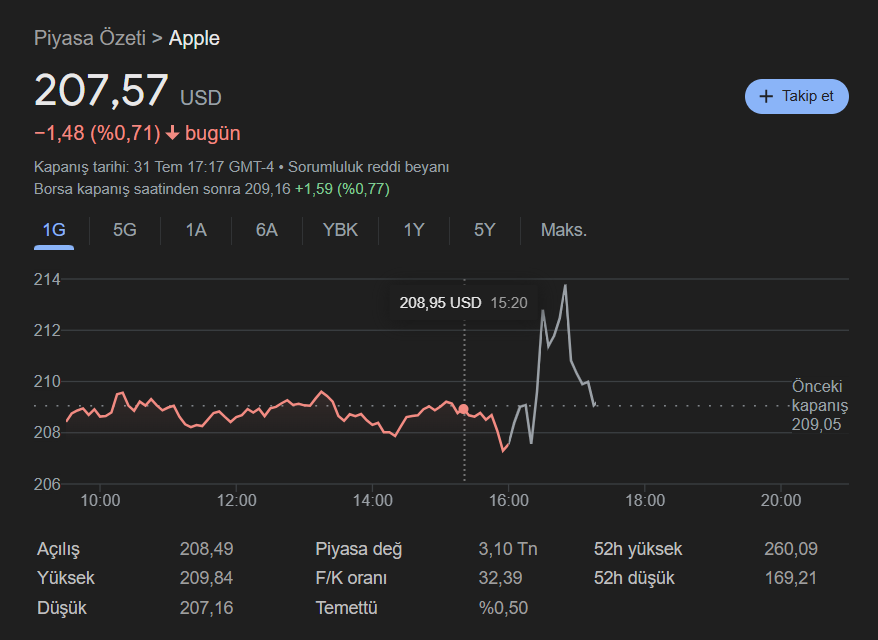
Task: Open the 5Y five-year tab
Action: (484, 230)
